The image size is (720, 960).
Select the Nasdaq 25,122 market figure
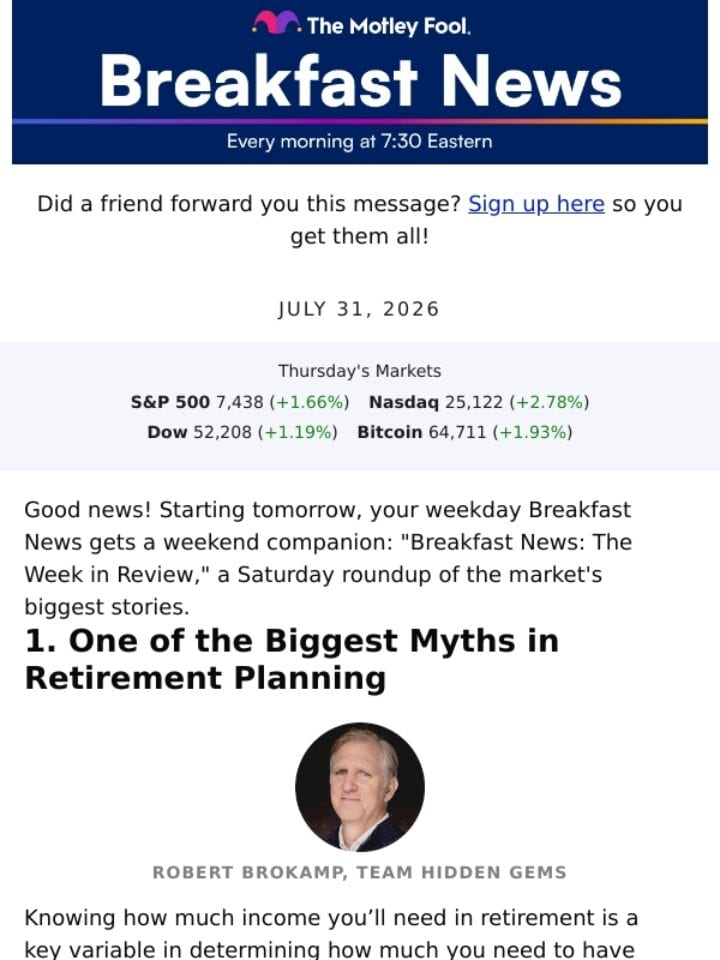point(479,402)
